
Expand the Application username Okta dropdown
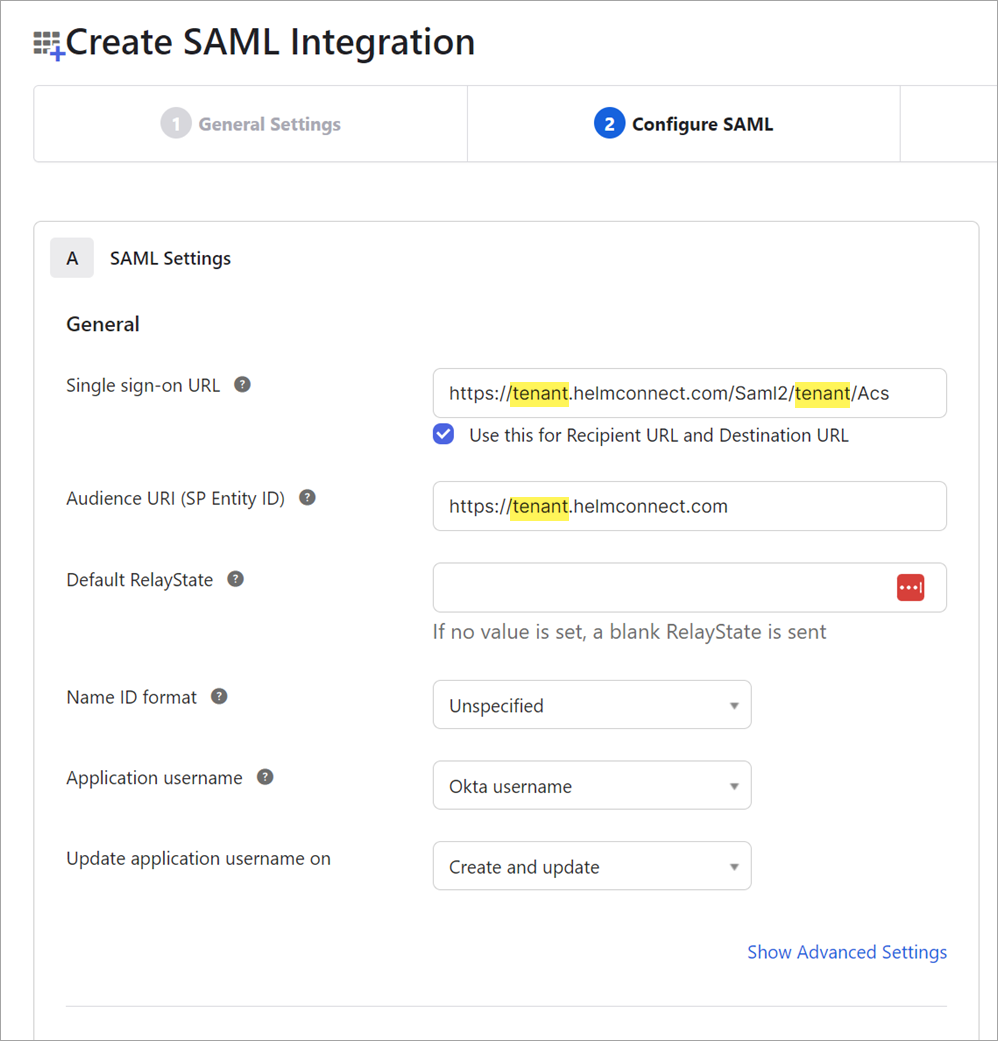tap(592, 785)
